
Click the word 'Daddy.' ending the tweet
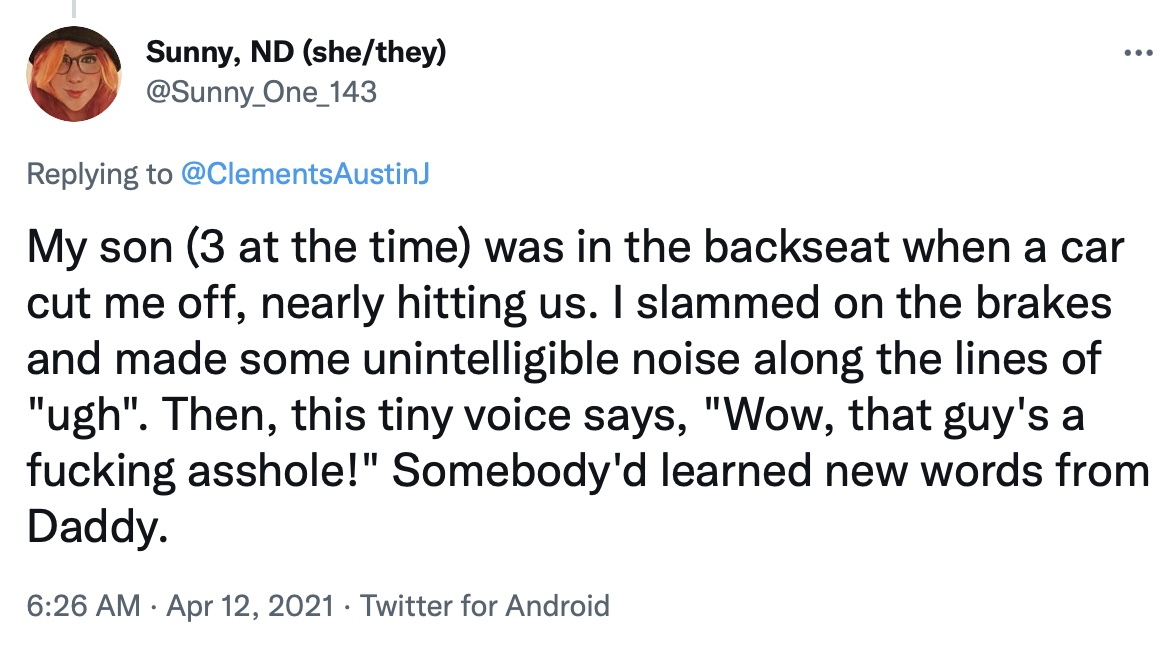click(98, 527)
